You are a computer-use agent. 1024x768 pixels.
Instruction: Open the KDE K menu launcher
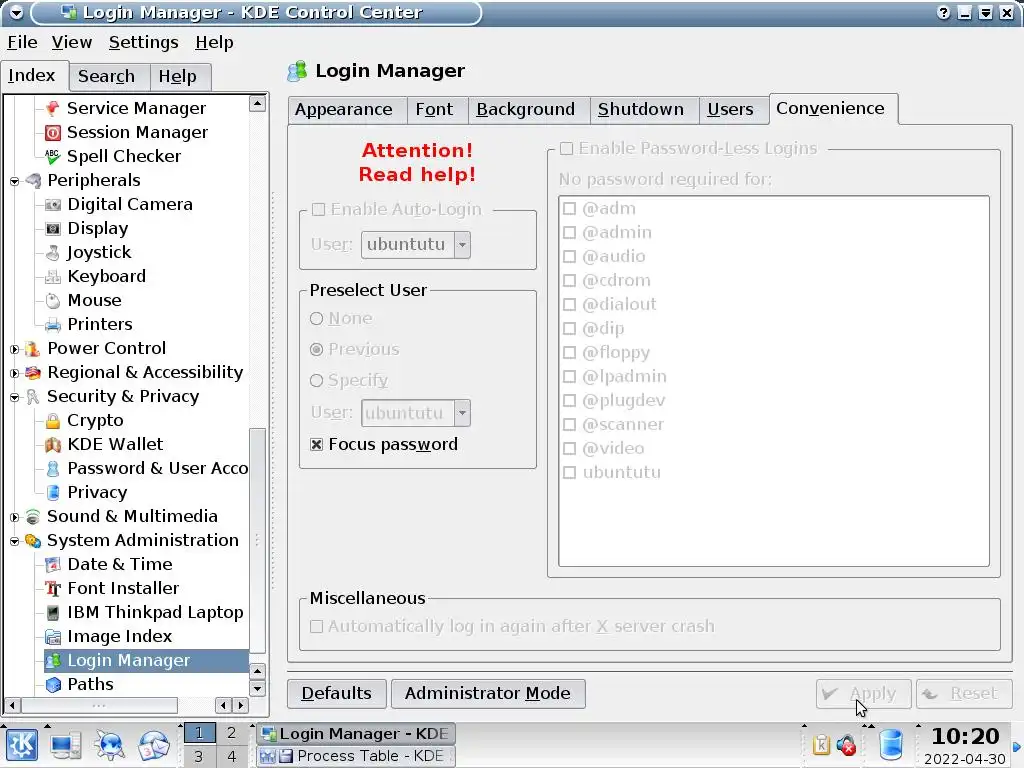tap(22, 745)
